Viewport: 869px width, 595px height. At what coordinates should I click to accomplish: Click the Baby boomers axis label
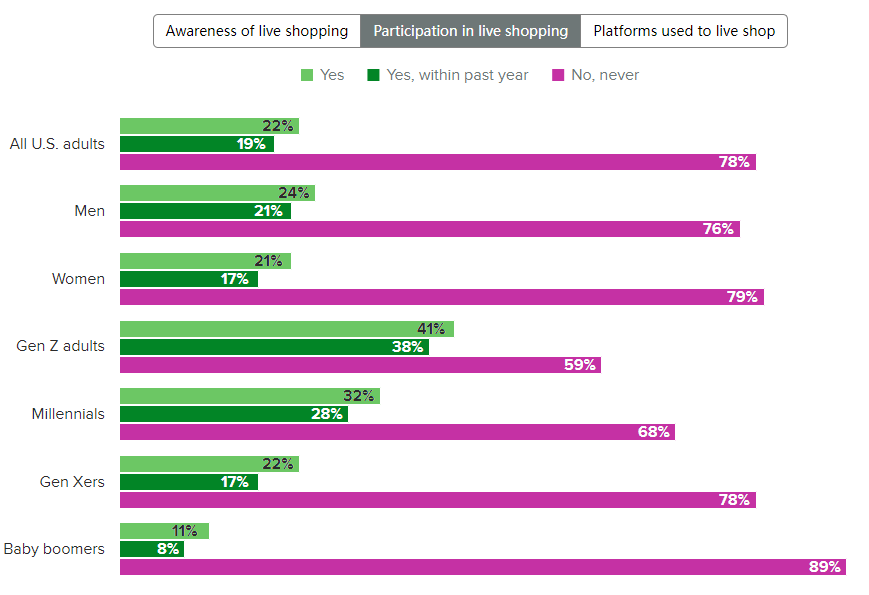pos(54,549)
